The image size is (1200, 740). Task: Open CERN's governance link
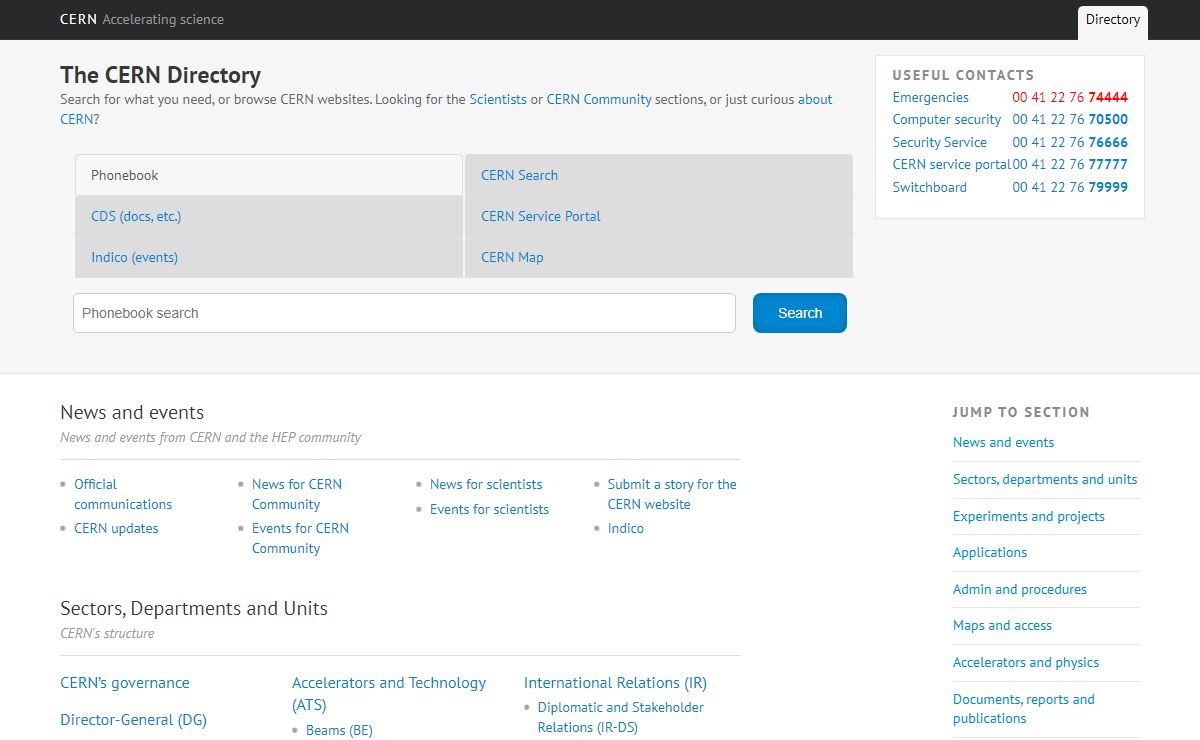click(x=125, y=683)
